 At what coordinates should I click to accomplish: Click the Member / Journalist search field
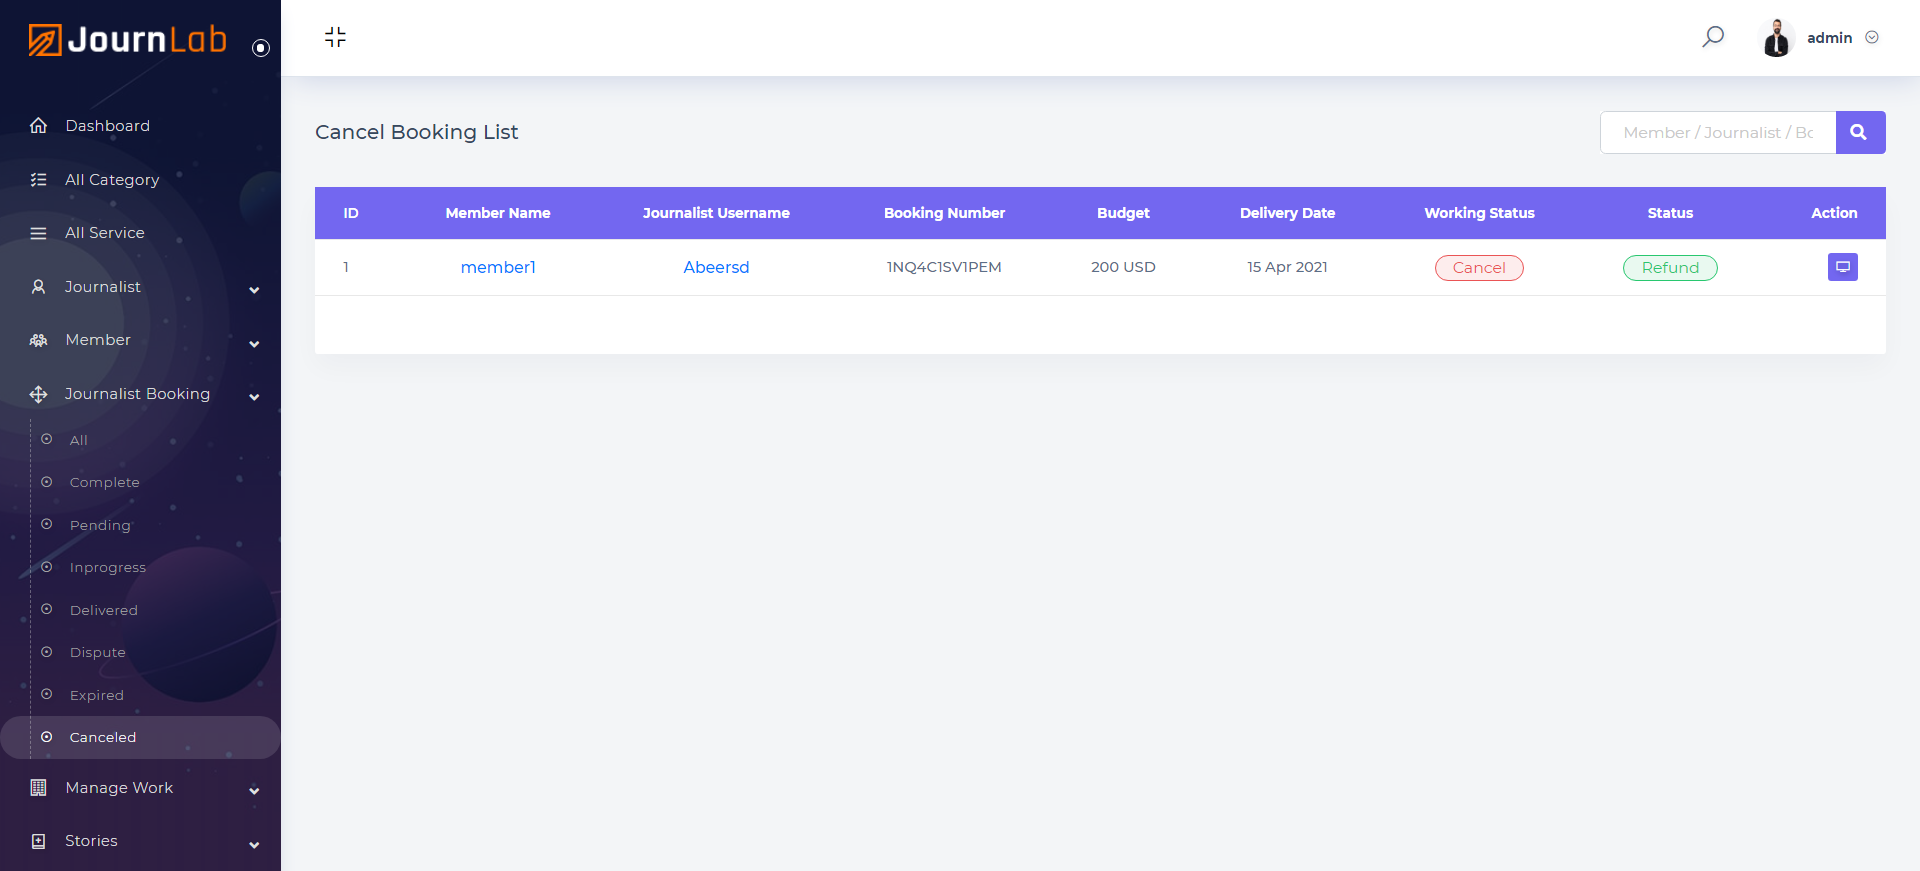point(1717,132)
